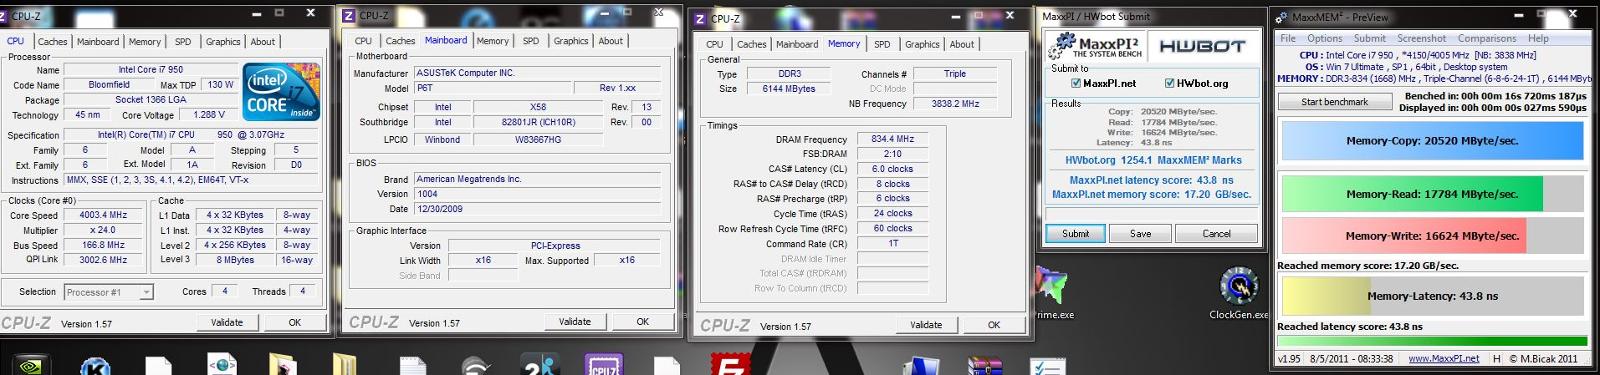
Task: Open the Help menu in MaxxMEM
Action: pyautogui.click(x=1538, y=38)
